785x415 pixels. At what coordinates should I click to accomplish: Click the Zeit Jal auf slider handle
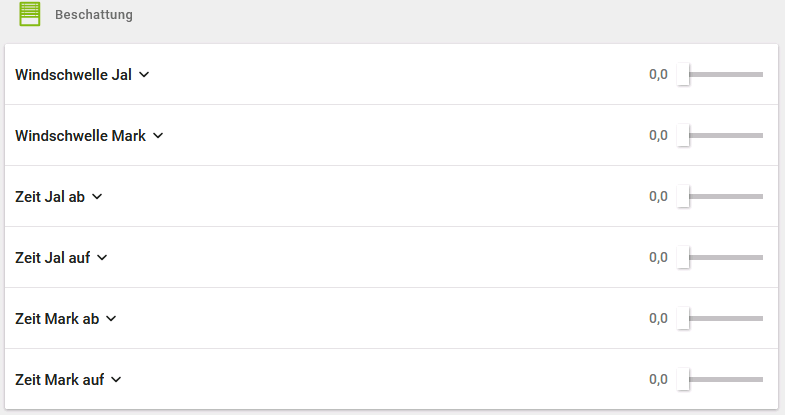[683, 258]
